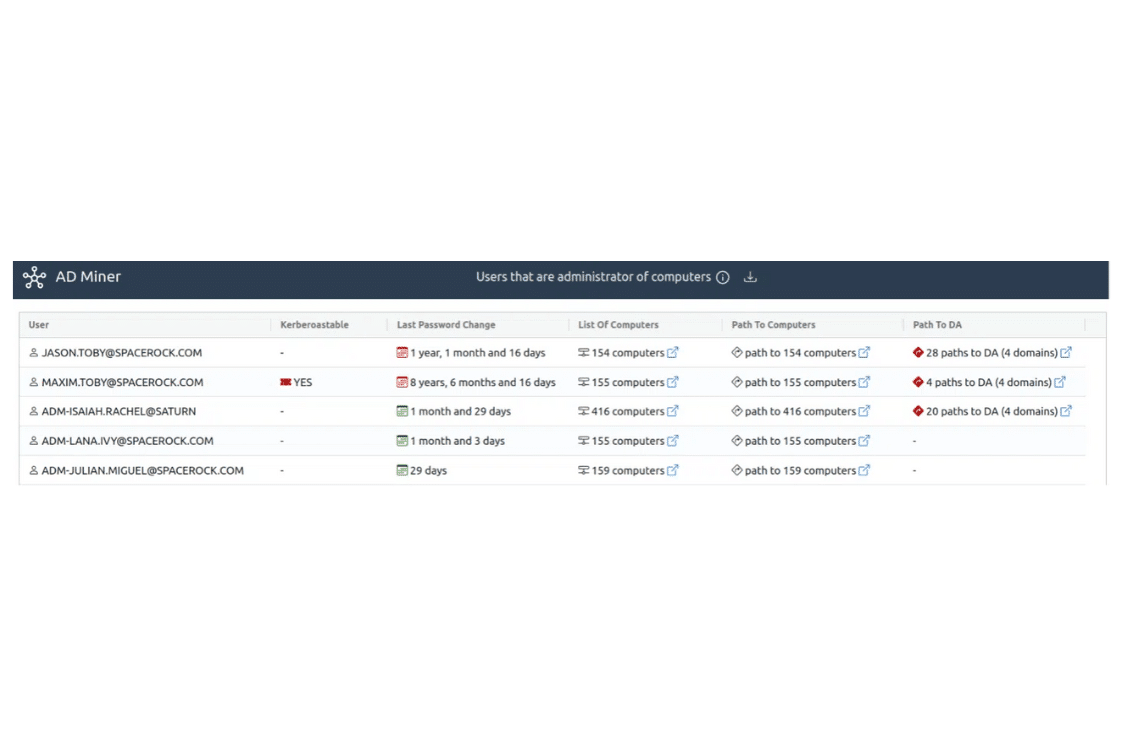
Task: Open the 20 paths to DA (4 domains) link
Action: pyautogui.click(x=992, y=411)
